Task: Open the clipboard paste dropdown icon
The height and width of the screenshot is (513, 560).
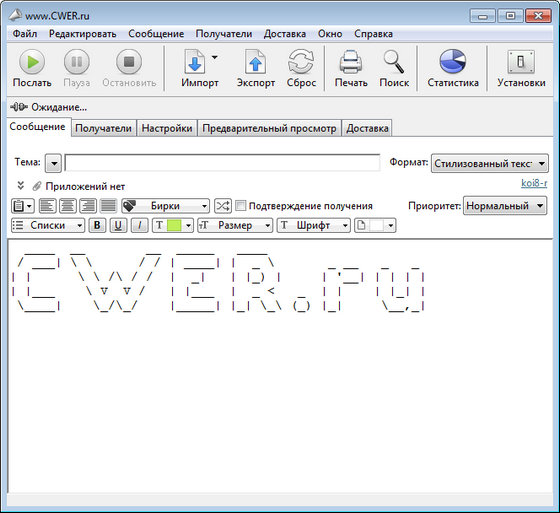Action: click(23, 206)
